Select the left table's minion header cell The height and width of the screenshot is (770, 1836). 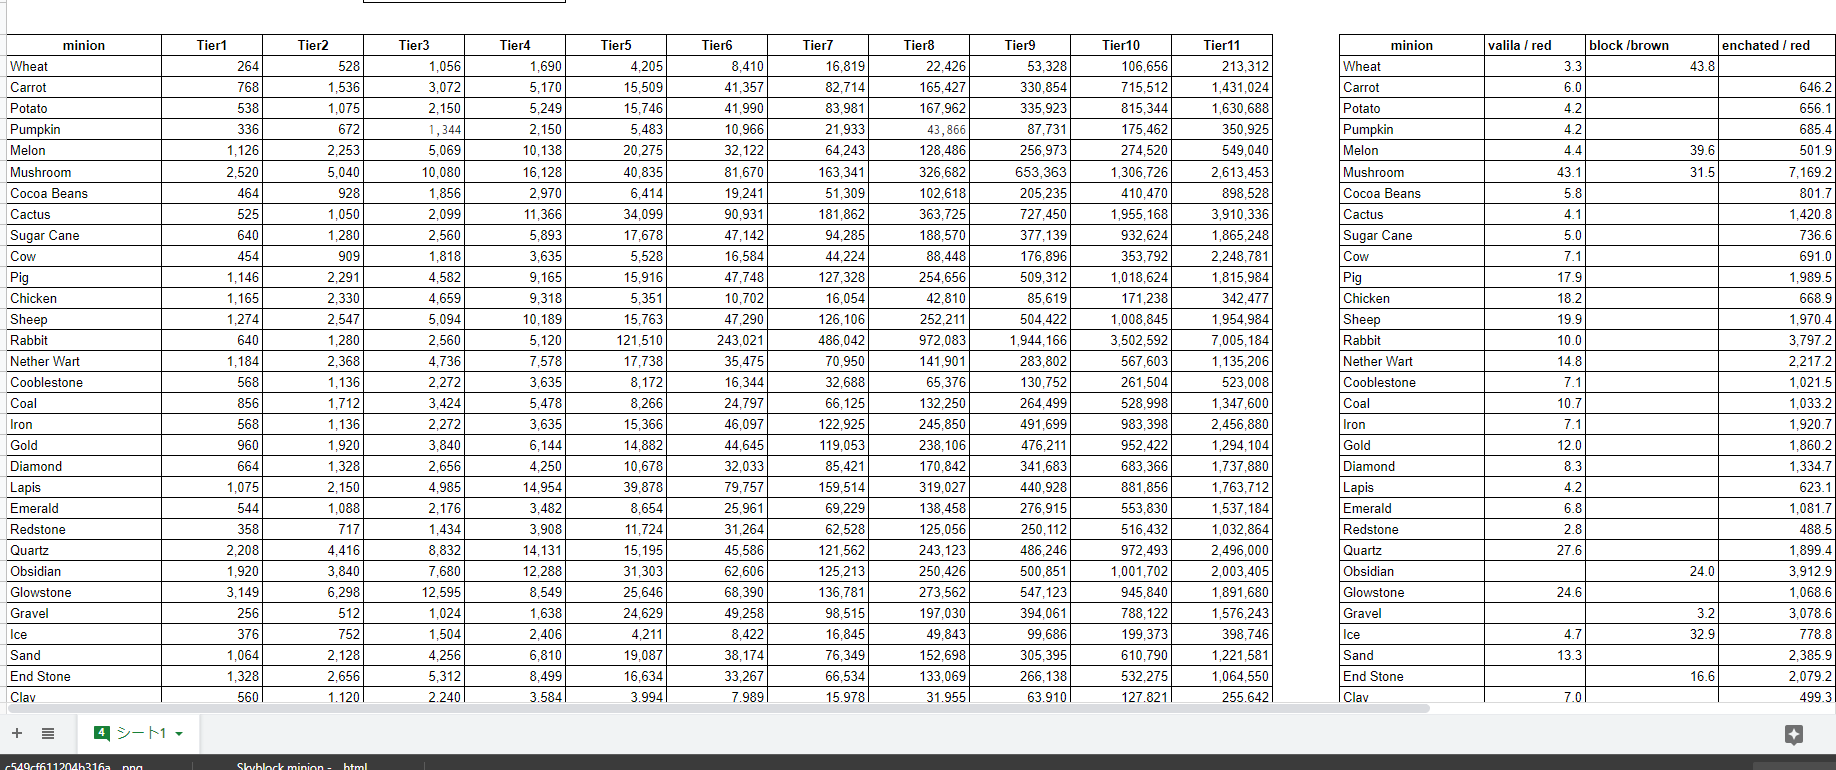pyautogui.click(x=84, y=45)
